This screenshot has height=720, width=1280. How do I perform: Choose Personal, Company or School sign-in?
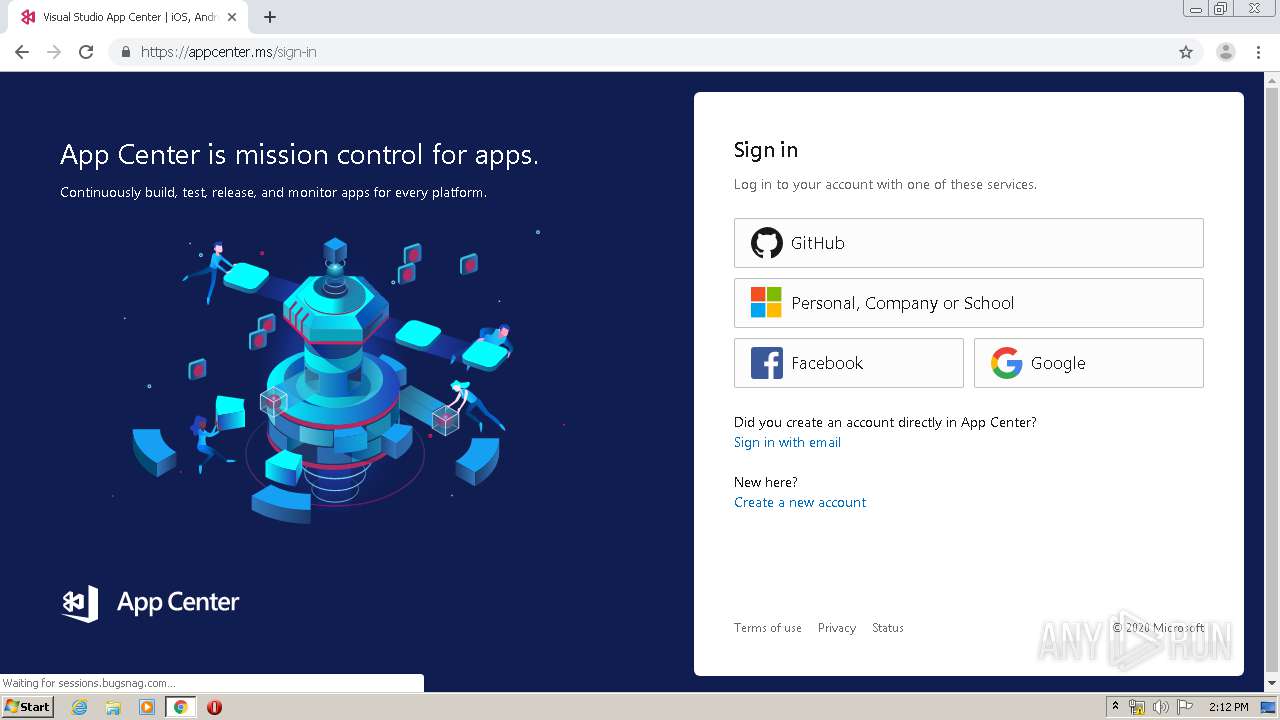[968, 303]
